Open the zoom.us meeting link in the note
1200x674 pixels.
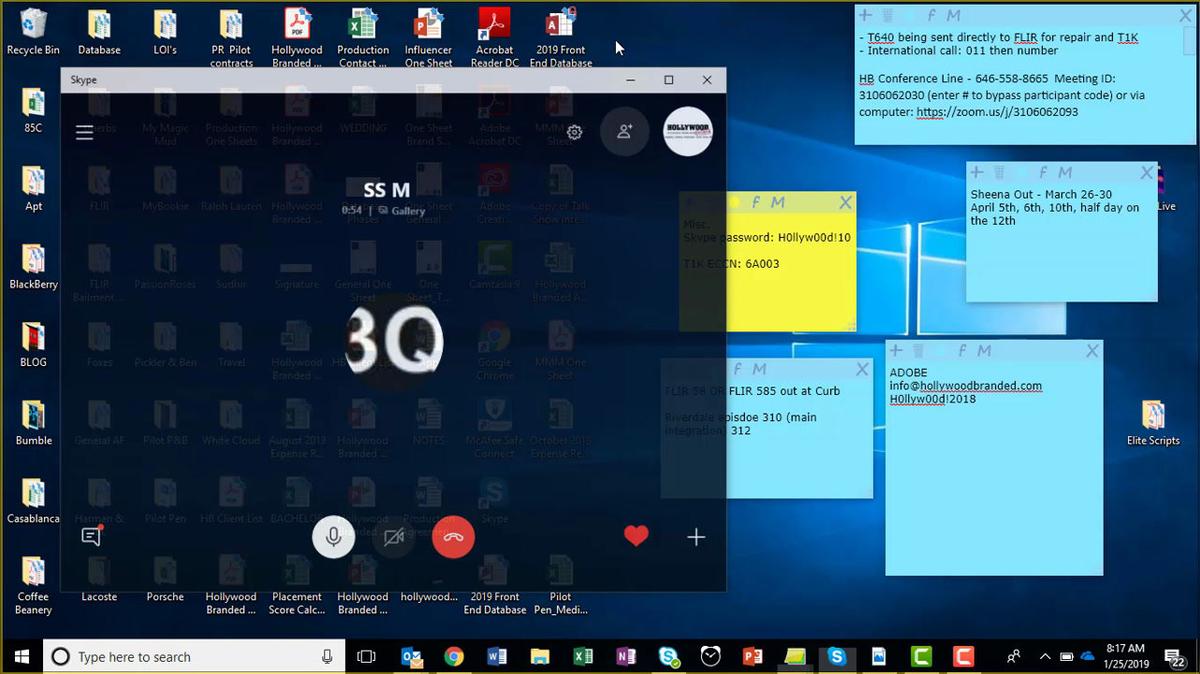(997, 112)
